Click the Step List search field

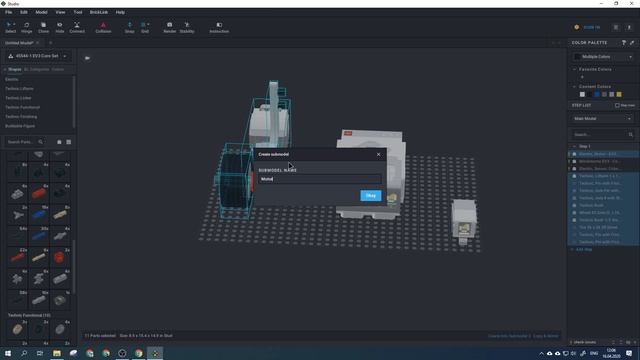[603, 134]
